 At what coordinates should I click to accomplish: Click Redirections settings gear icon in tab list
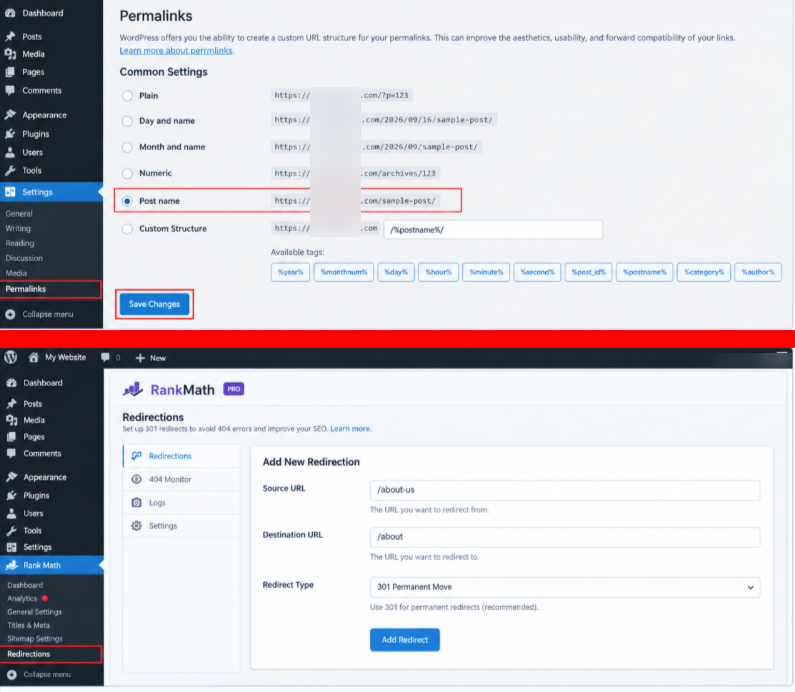click(136, 526)
